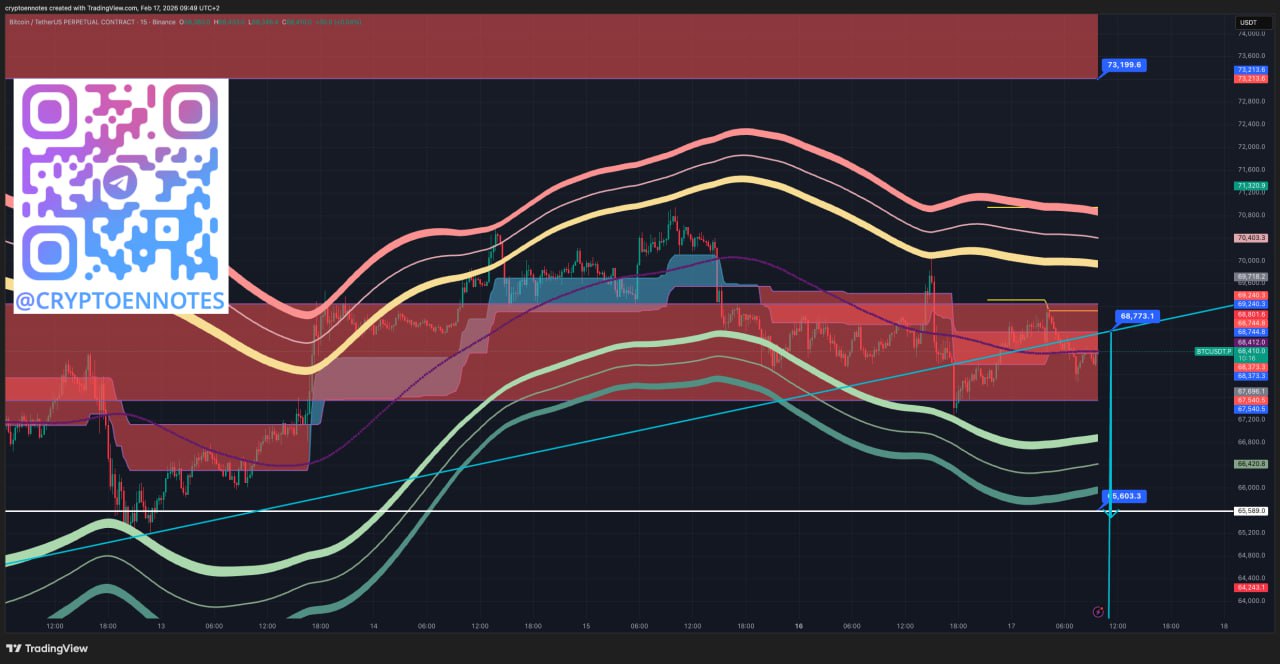Viewport: 1280px width, 664px height.
Task: Click the arrow marker on white 65,589 line
Action: click(x=1110, y=513)
